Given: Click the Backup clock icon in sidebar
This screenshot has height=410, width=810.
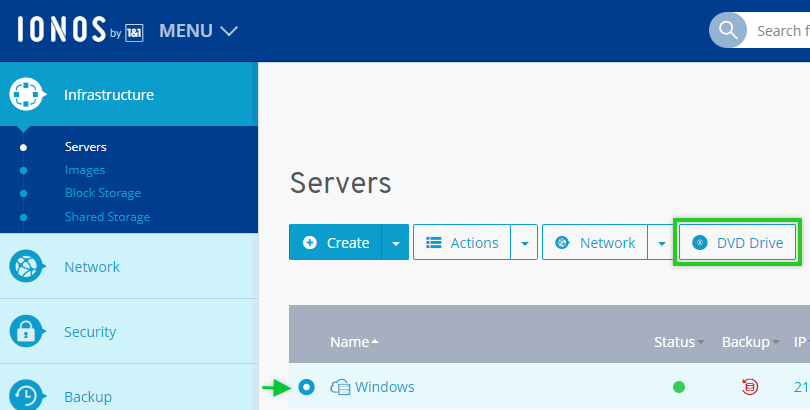Looking at the screenshot, I should (x=27, y=396).
